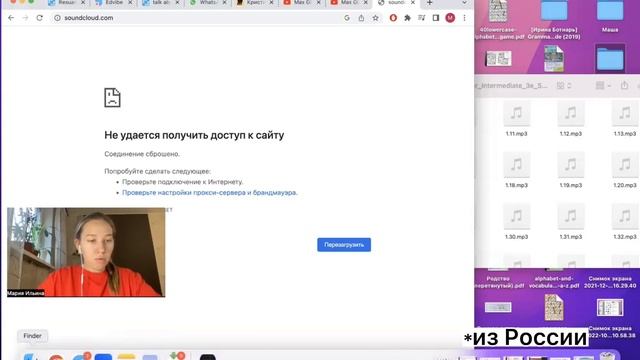The image size is (640, 360).
Task: Open file 1.31.mp3 in Finder
Action: click(571, 222)
